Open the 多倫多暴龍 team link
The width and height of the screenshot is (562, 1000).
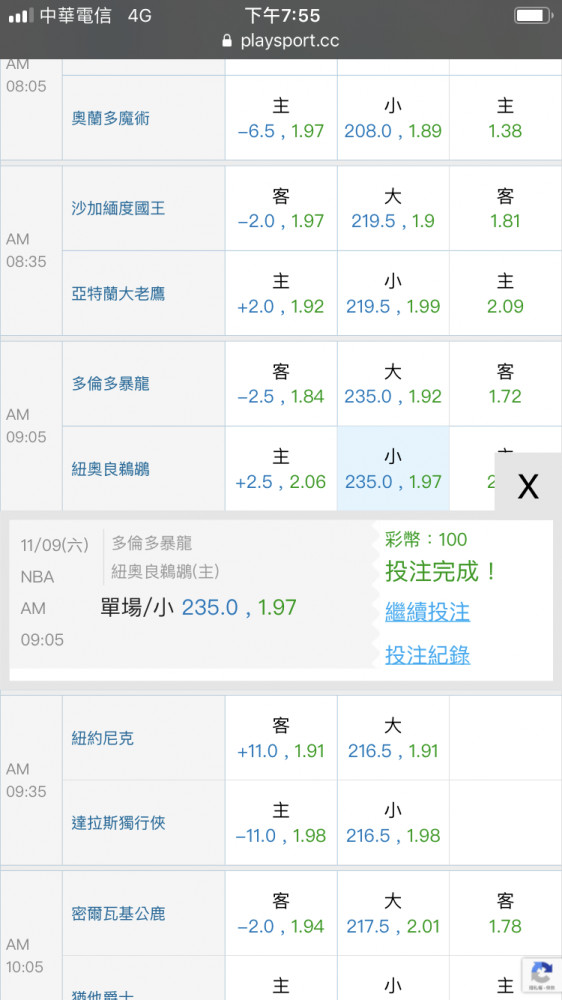[110, 385]
